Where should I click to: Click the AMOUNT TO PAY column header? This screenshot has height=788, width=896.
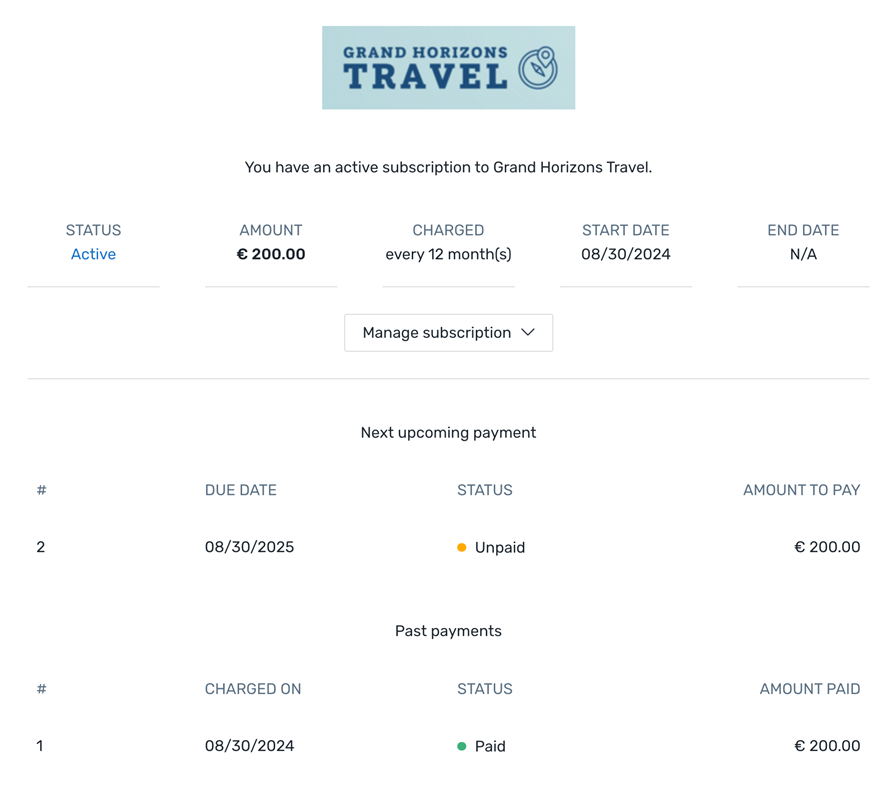click(x=801, y=490)
